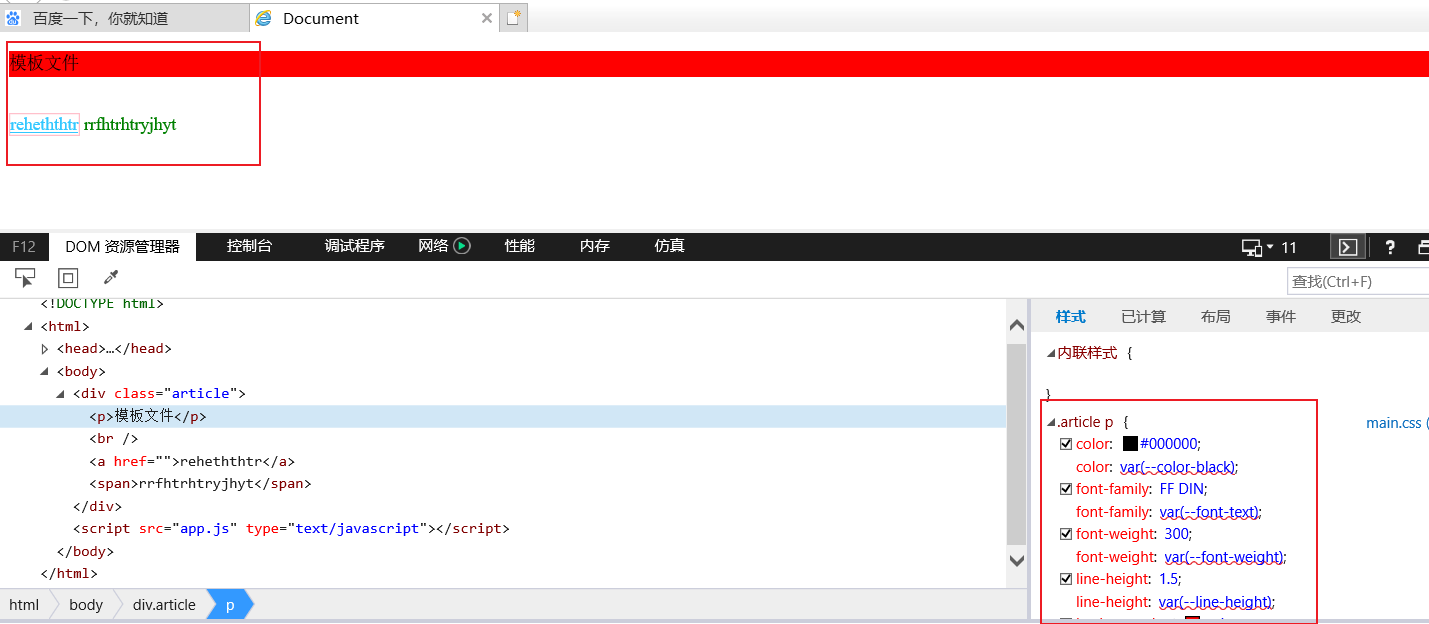1429x624 pixels.
Task: Click the main.css stylesheet link
Action: (1393, 422)
